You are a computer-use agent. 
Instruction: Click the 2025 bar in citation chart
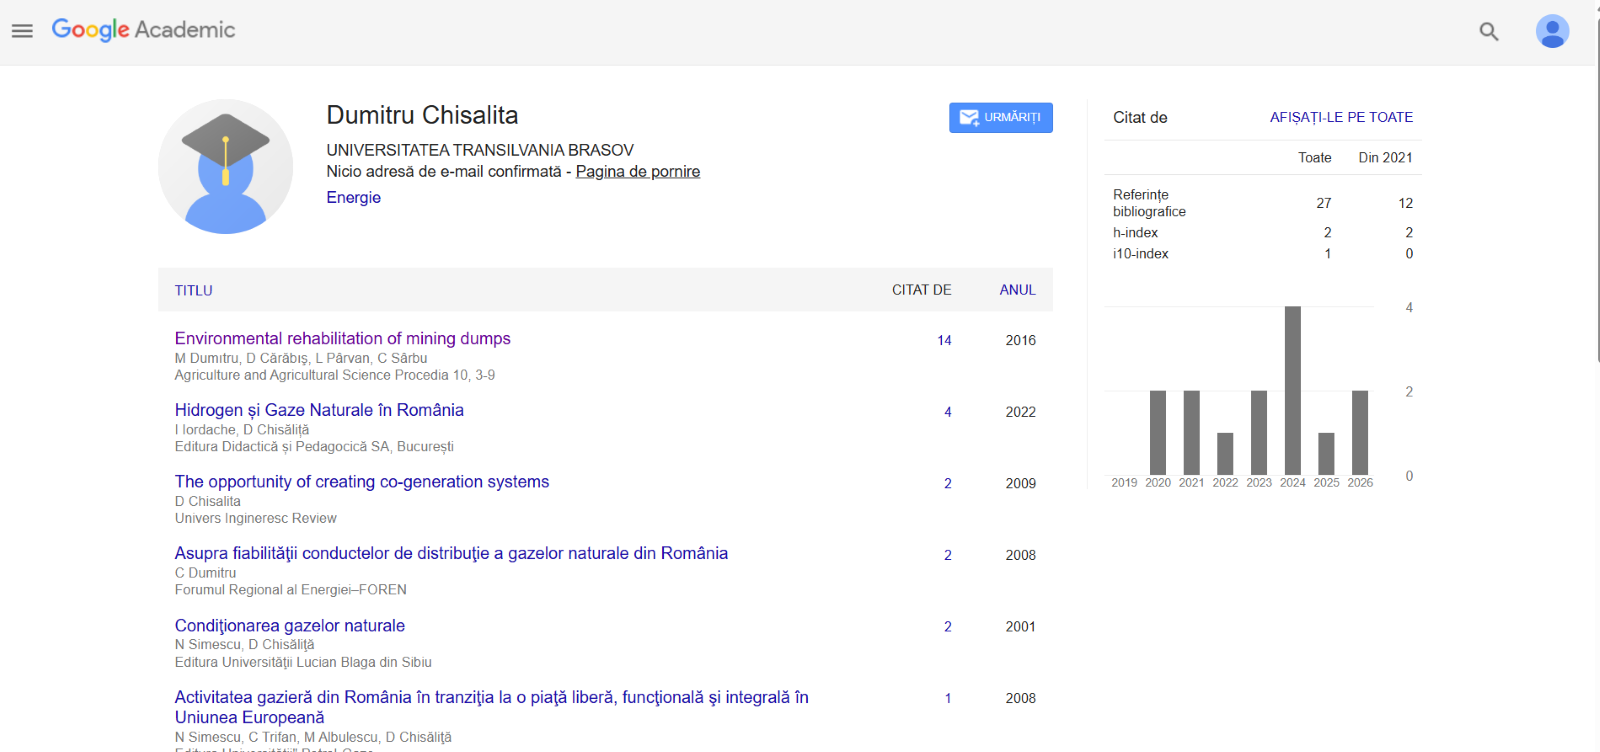click(1326, 454)
